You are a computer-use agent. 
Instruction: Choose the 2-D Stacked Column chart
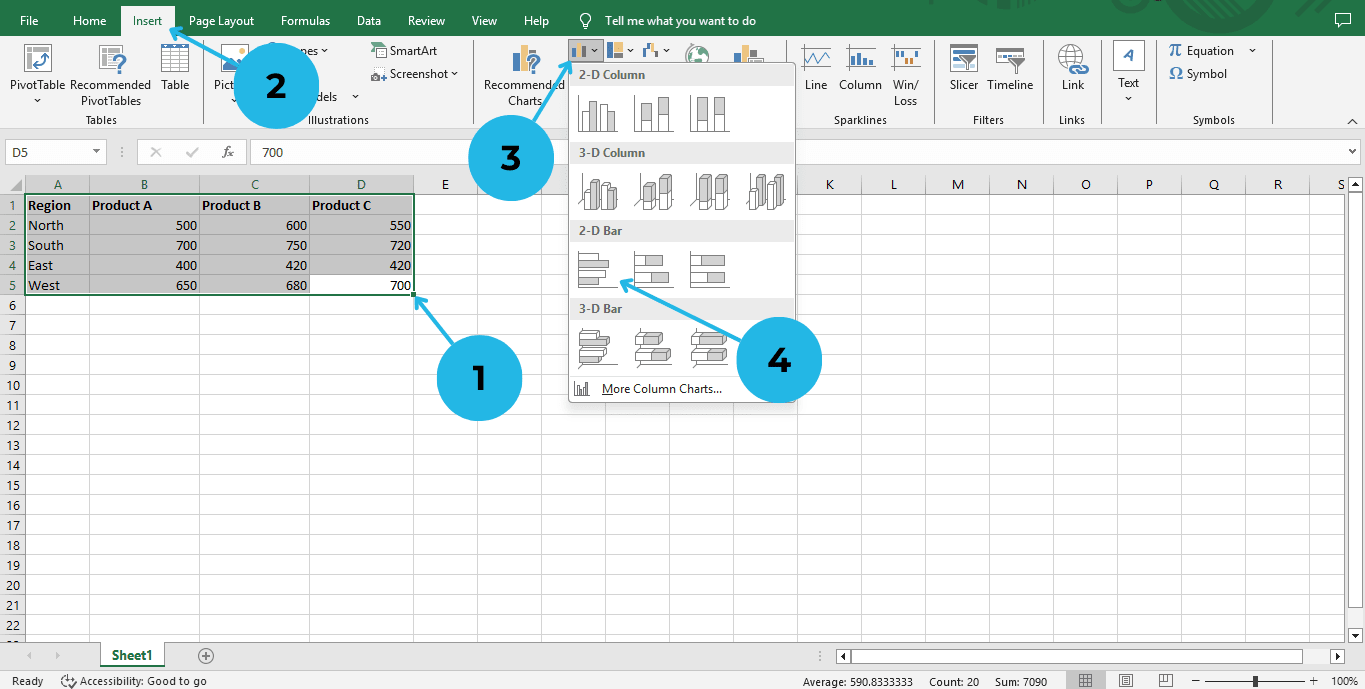(653, 114)
